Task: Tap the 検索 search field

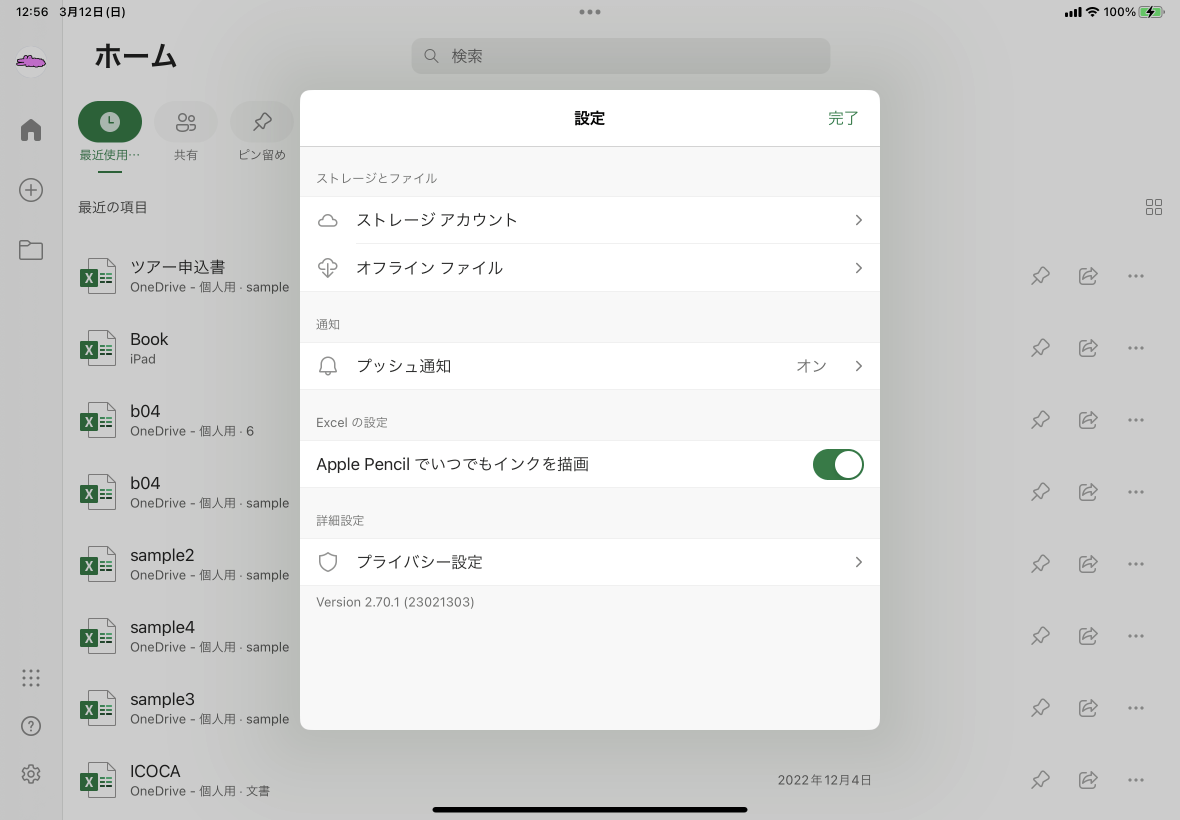Action: [x=621, y=56]
